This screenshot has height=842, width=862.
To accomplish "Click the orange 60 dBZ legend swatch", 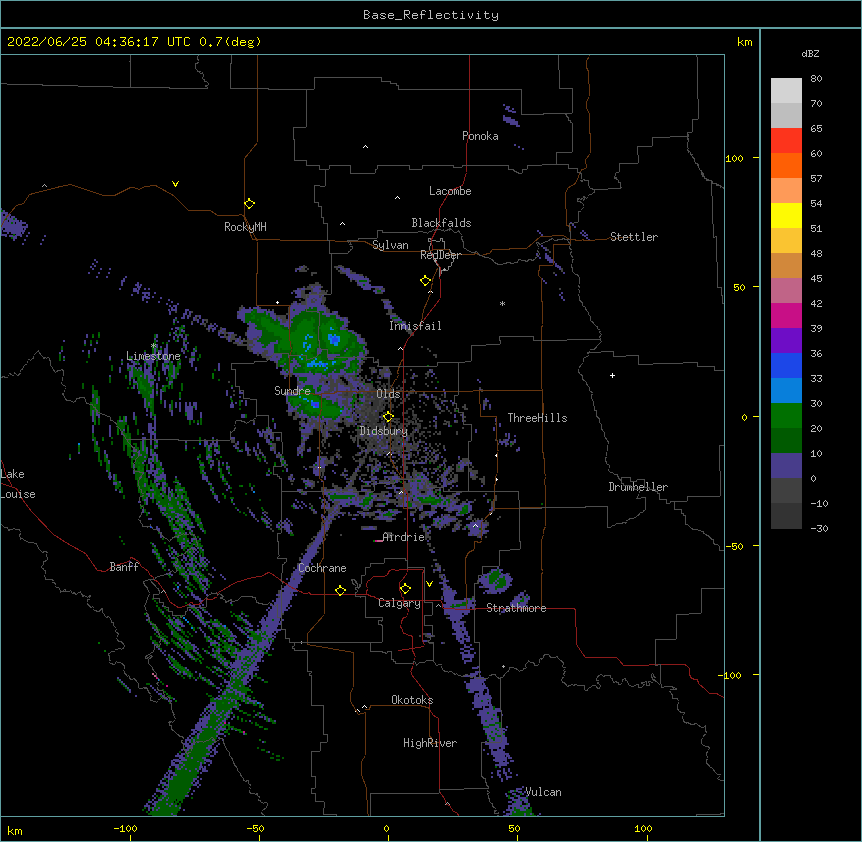I will (x=786, y=165).
